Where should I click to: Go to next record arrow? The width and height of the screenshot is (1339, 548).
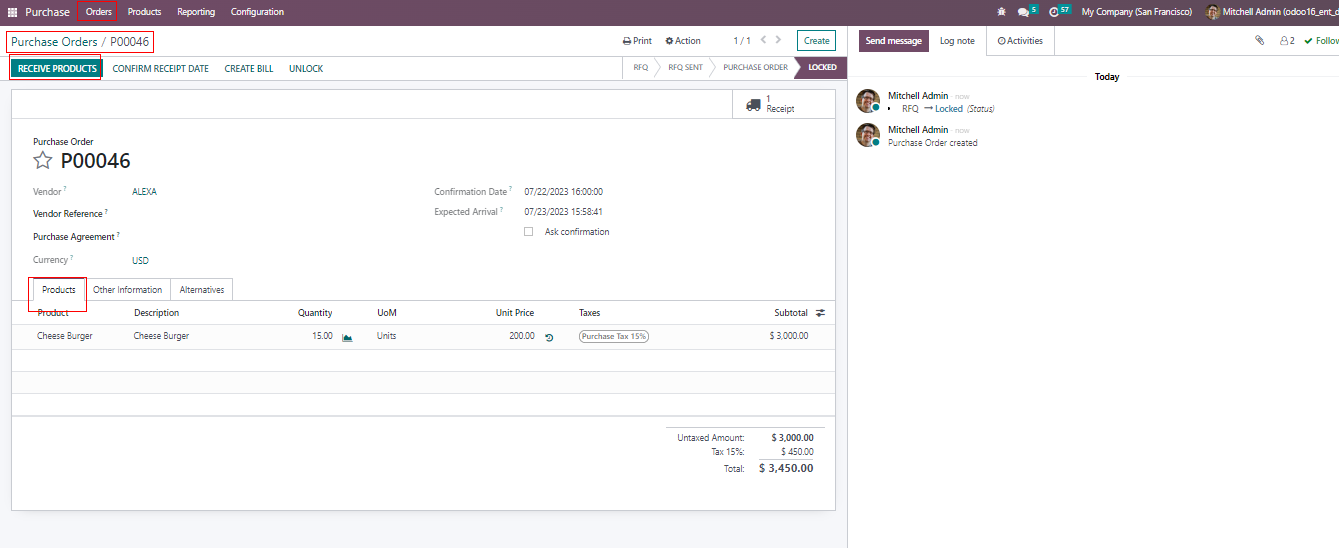pos(778,41)
